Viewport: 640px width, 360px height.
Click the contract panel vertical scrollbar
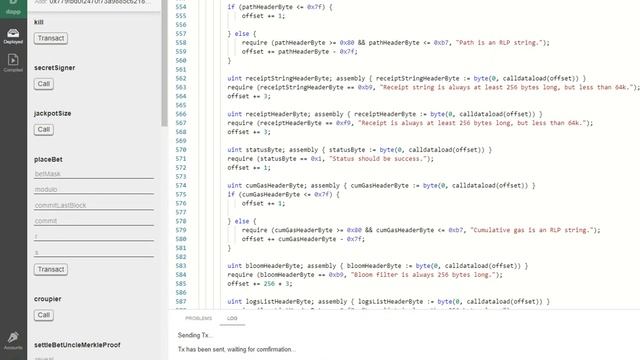click(164, 63)
